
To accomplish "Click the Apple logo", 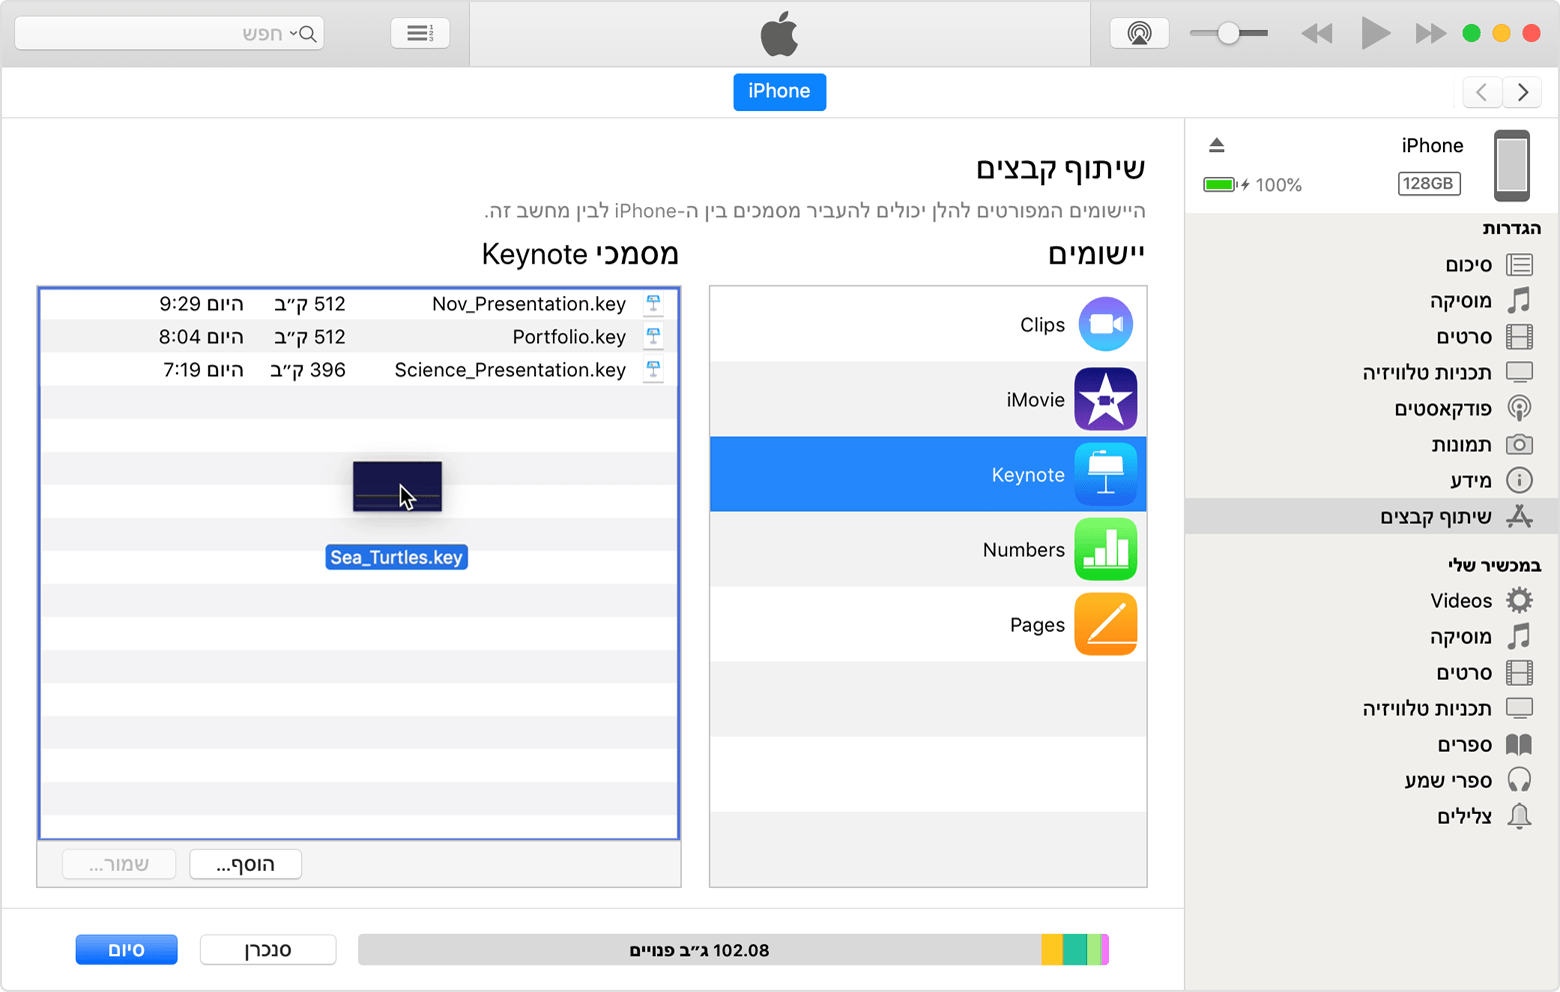I will pyautogui.click(x=779, y=34).
